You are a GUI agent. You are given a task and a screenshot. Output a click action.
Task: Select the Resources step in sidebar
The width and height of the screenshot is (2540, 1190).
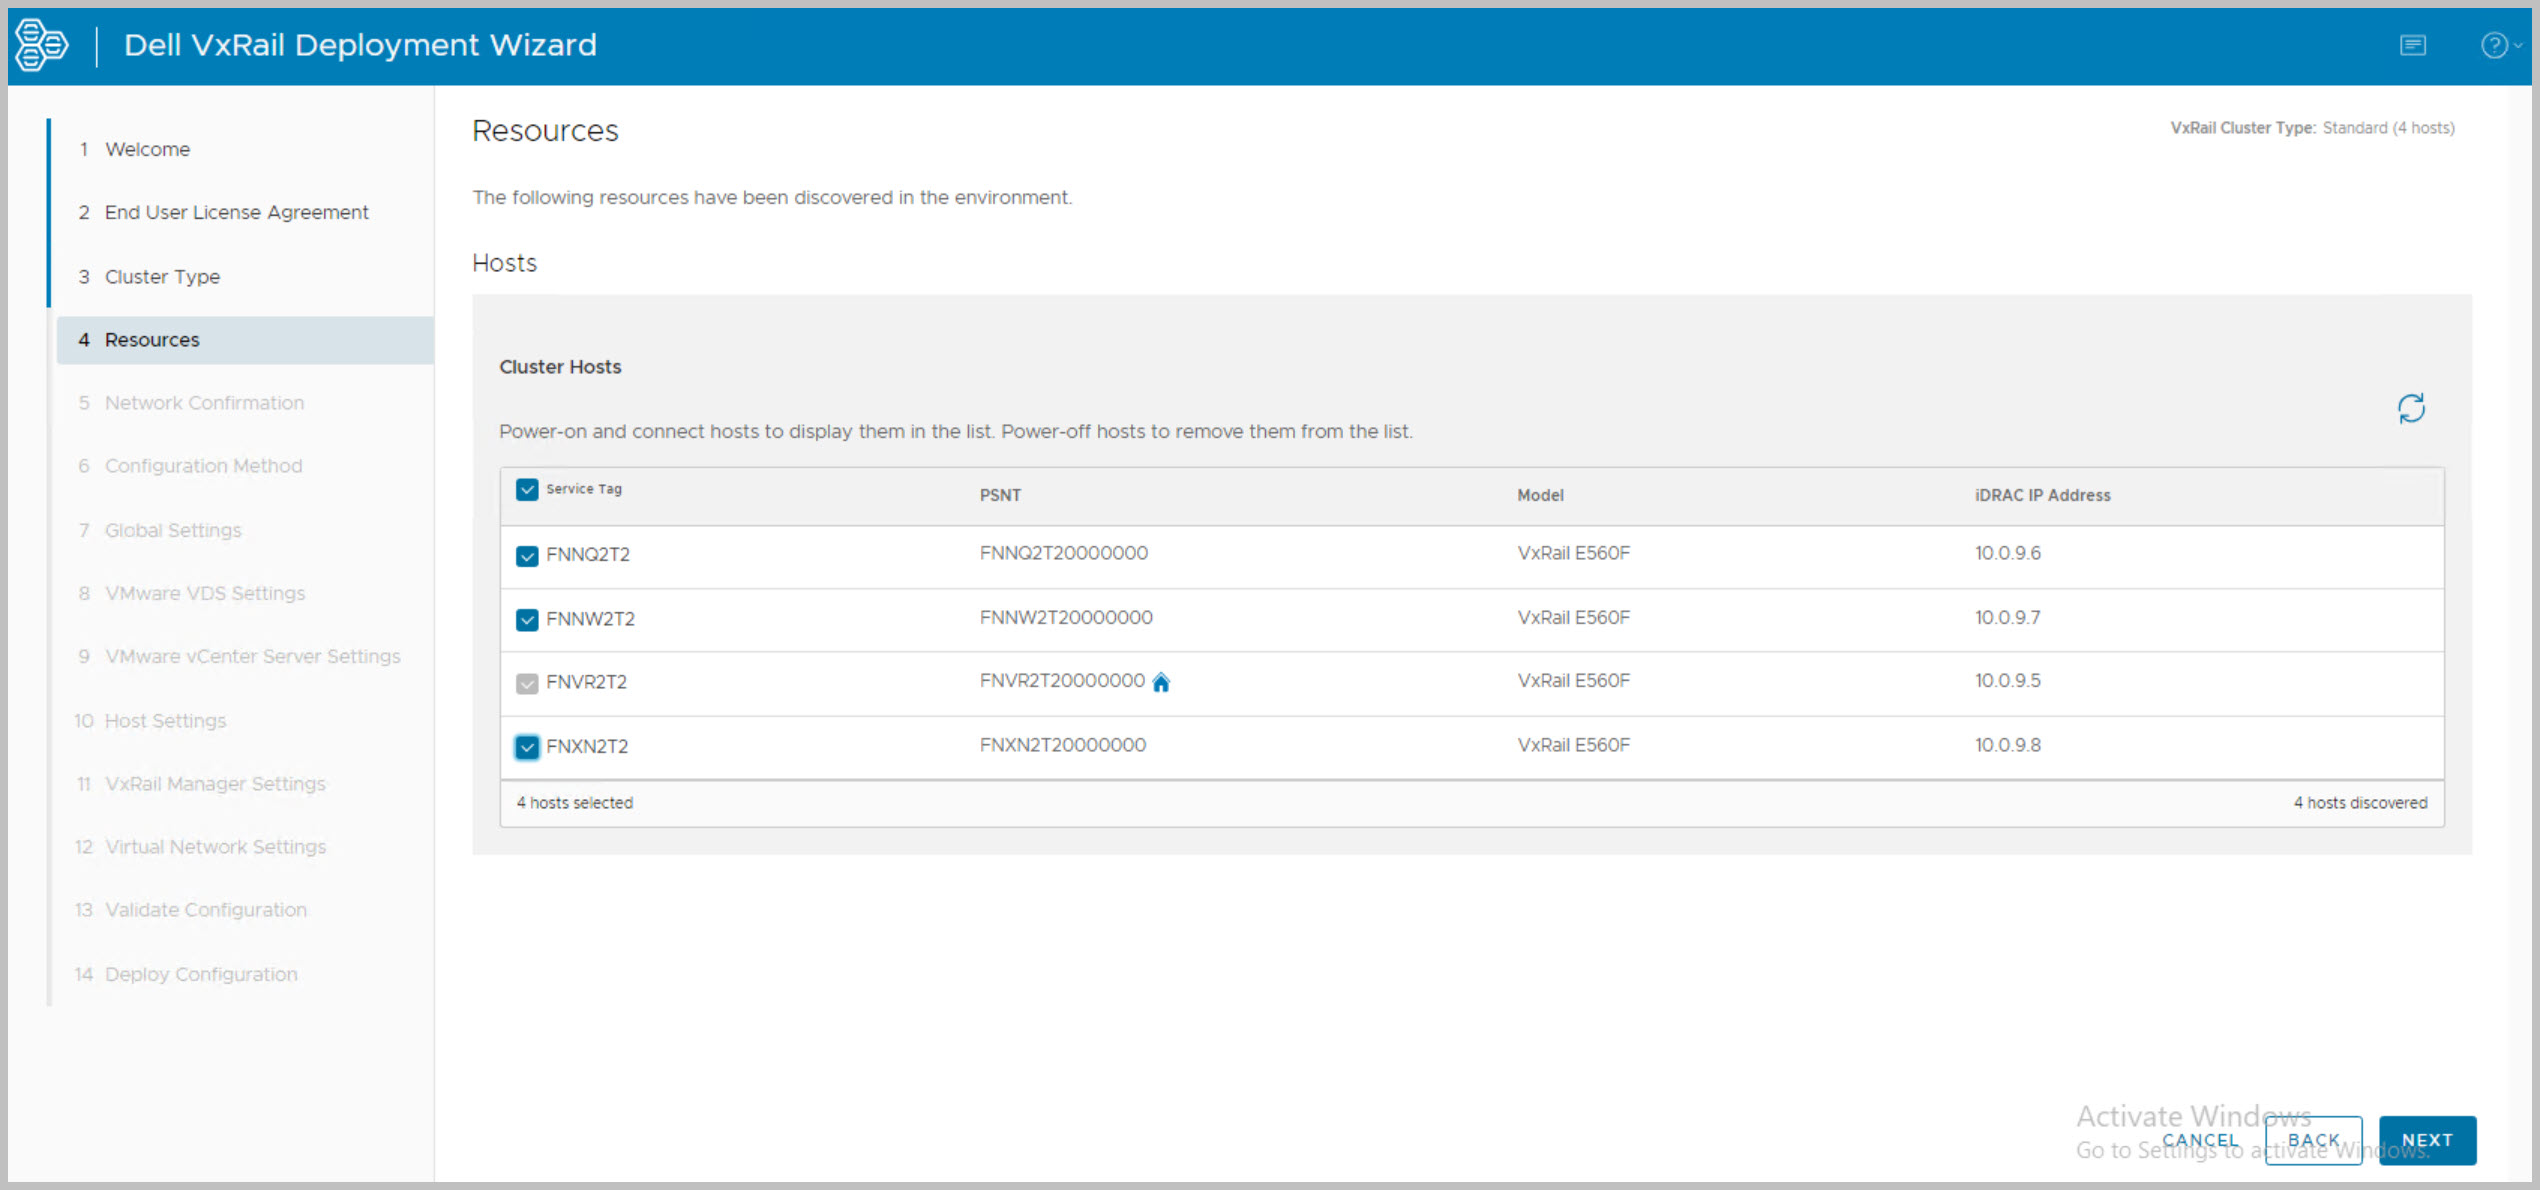coord(152,340)
